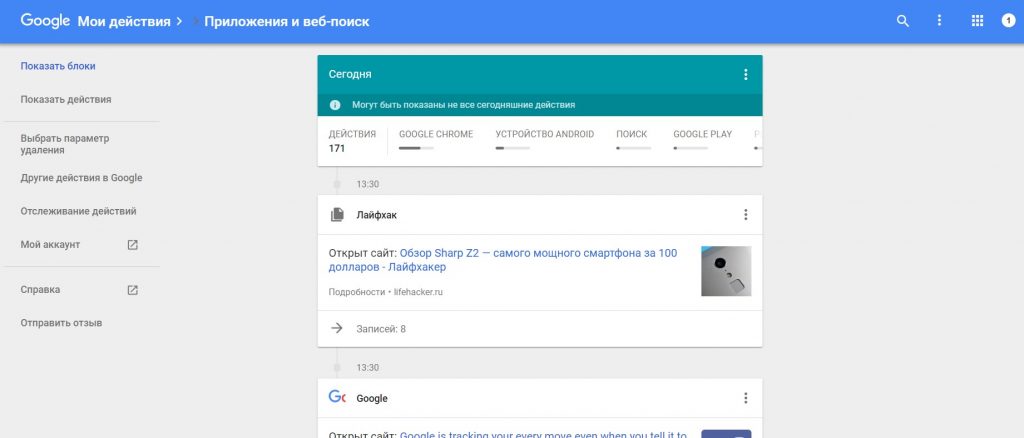Go to Мои действия breadcrumb
Screen dimensions: 1024x438
(x=124, y=22)
